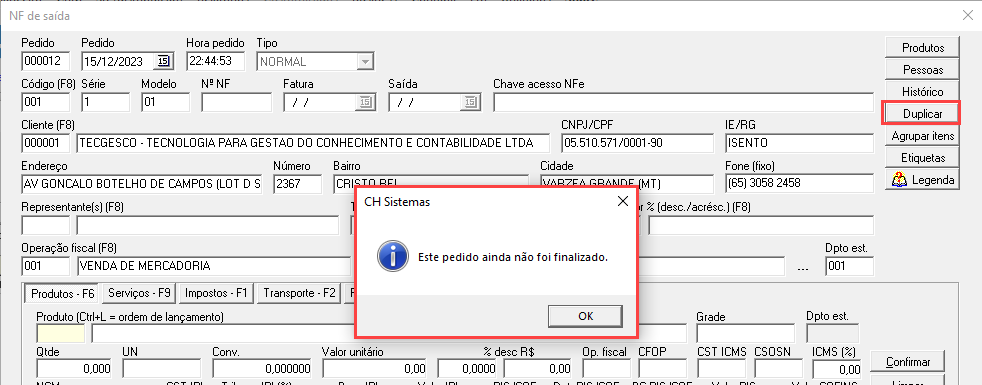Switch to the Serviços - F9 tab

coord(139,292)
